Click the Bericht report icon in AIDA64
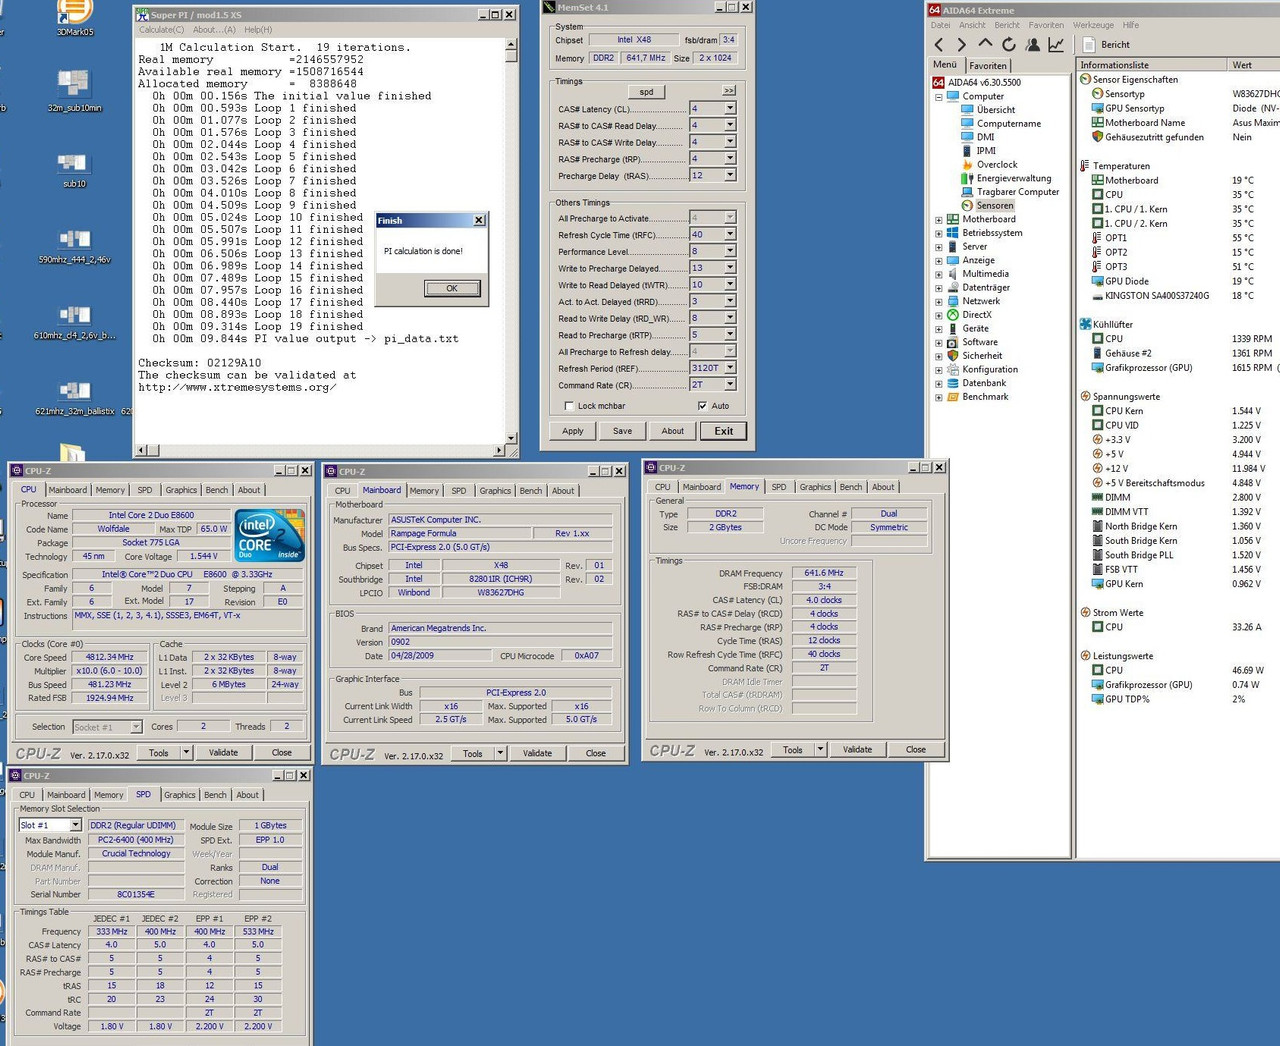 [x=1089, y=45]
